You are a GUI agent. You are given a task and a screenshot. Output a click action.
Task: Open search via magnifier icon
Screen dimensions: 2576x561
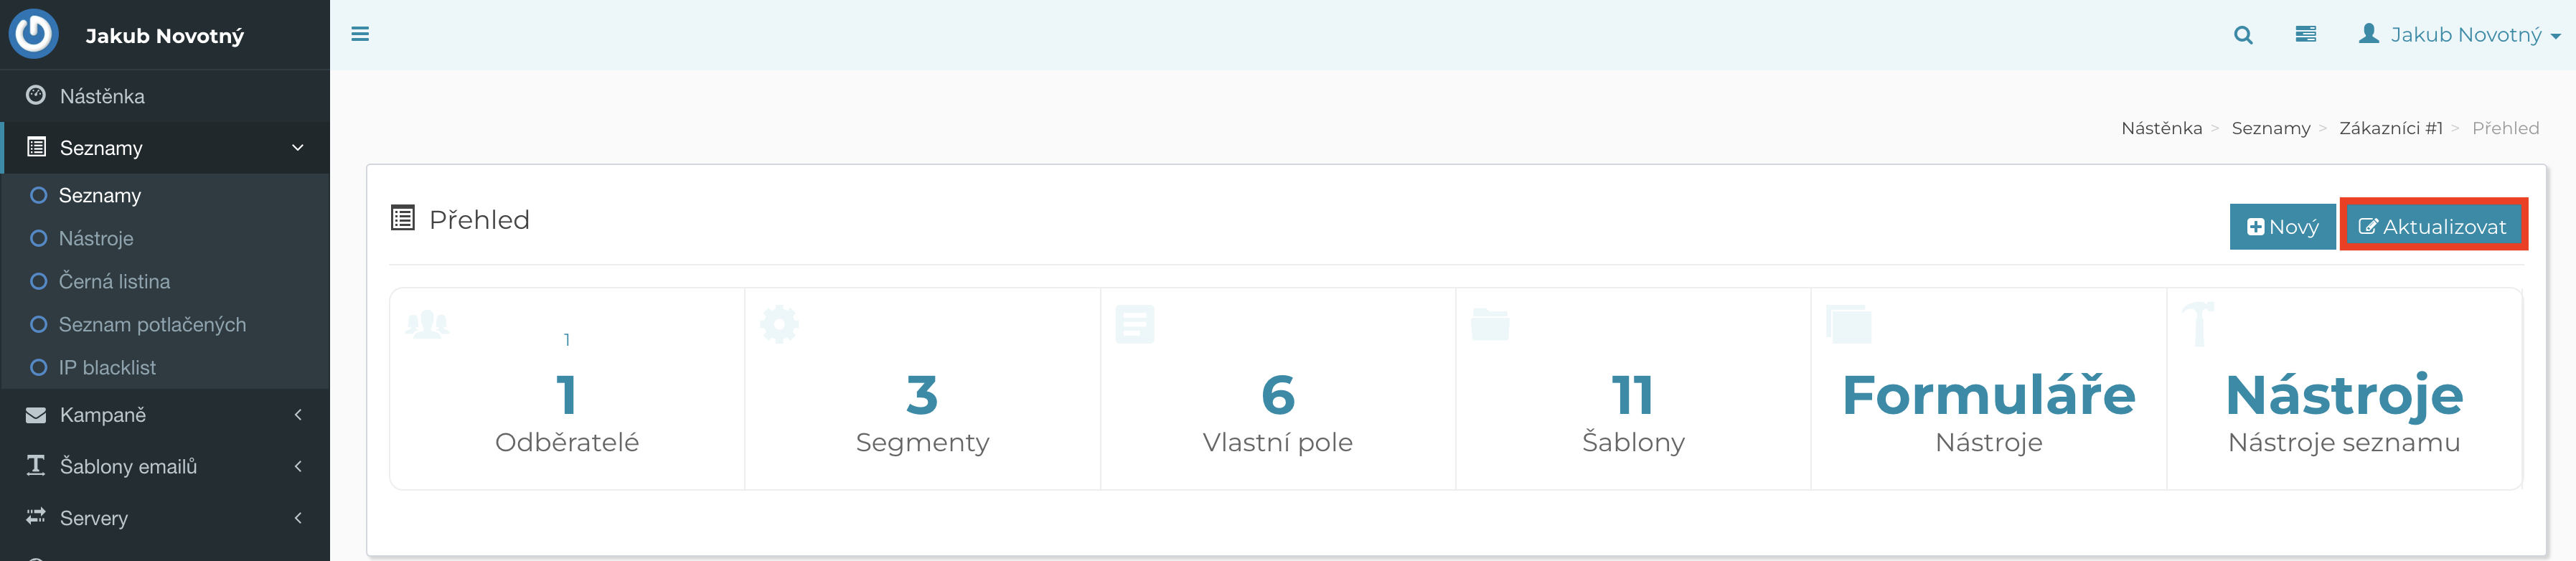coord(2243,35)
